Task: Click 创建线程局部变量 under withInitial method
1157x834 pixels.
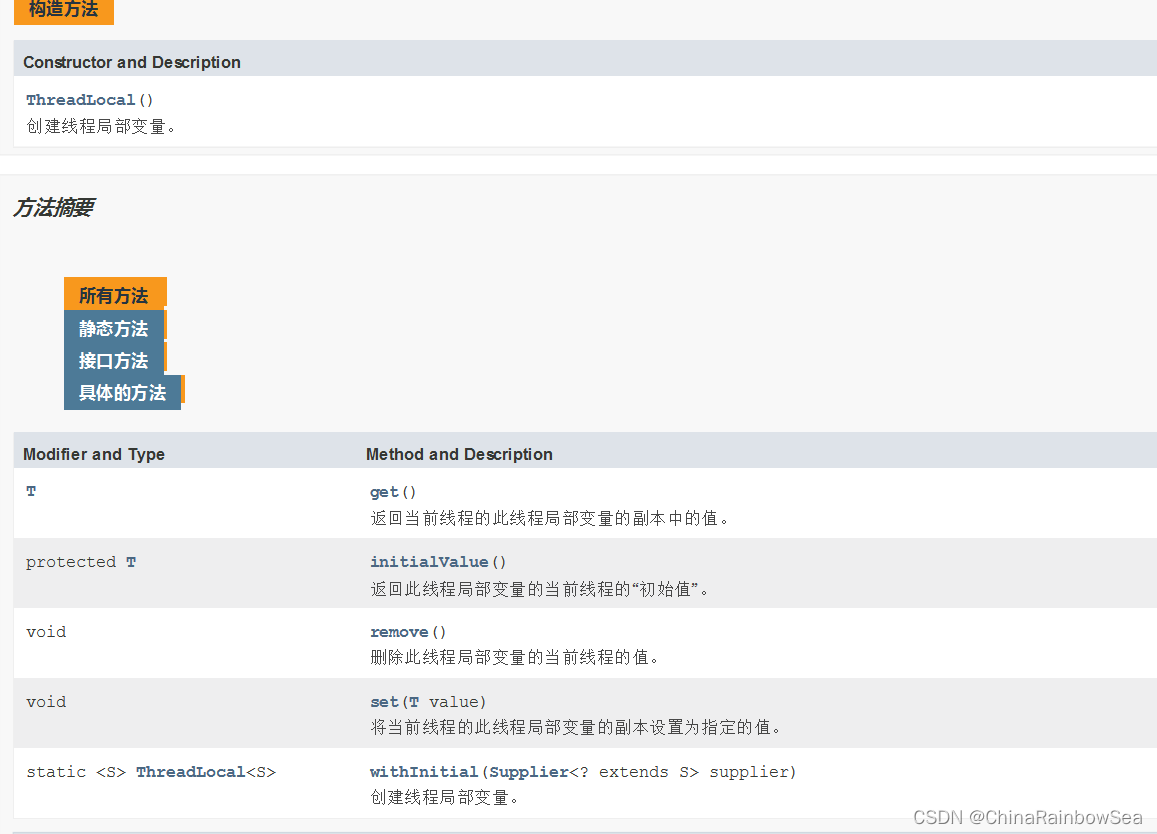Action: click(x=444, y=797)
